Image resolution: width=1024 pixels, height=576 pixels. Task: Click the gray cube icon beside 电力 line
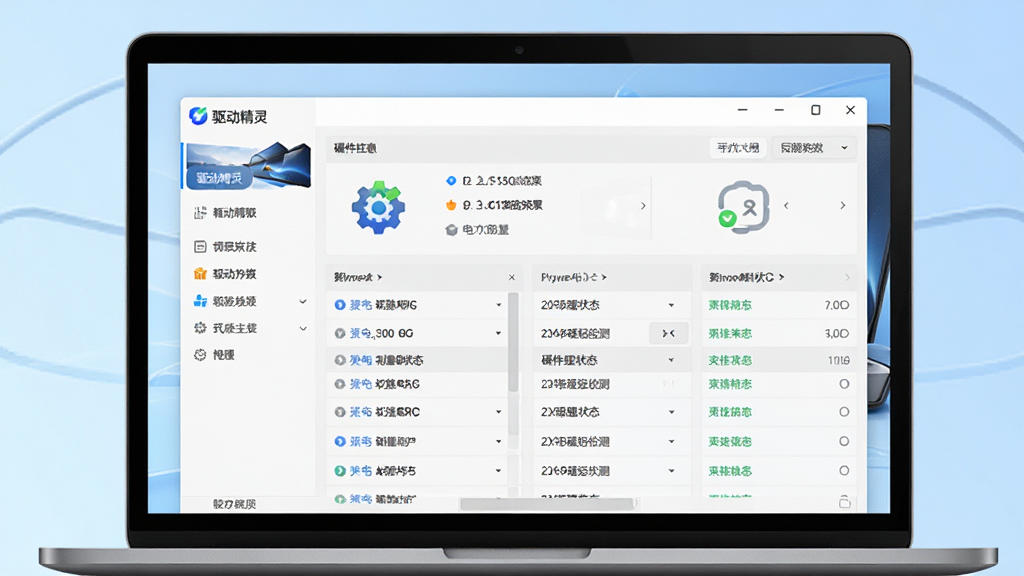451,230
